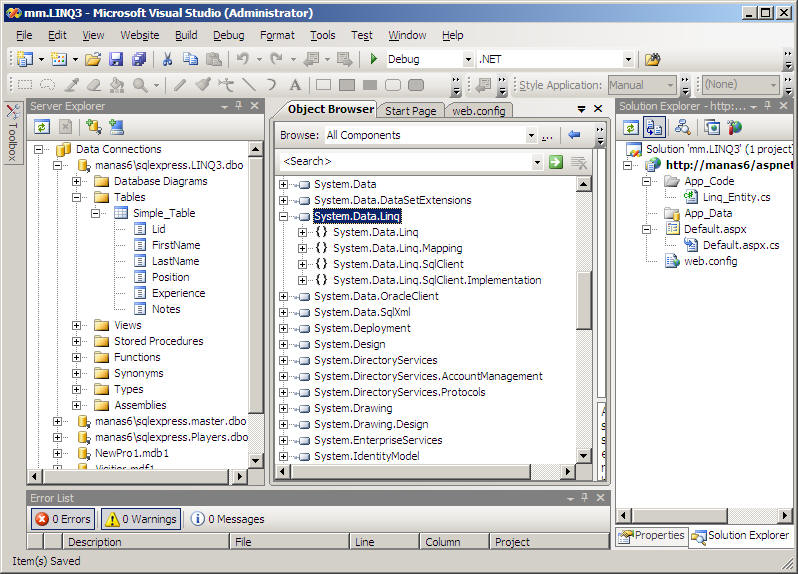Click the Object Browser back navigation arrow

click(574, 135)
